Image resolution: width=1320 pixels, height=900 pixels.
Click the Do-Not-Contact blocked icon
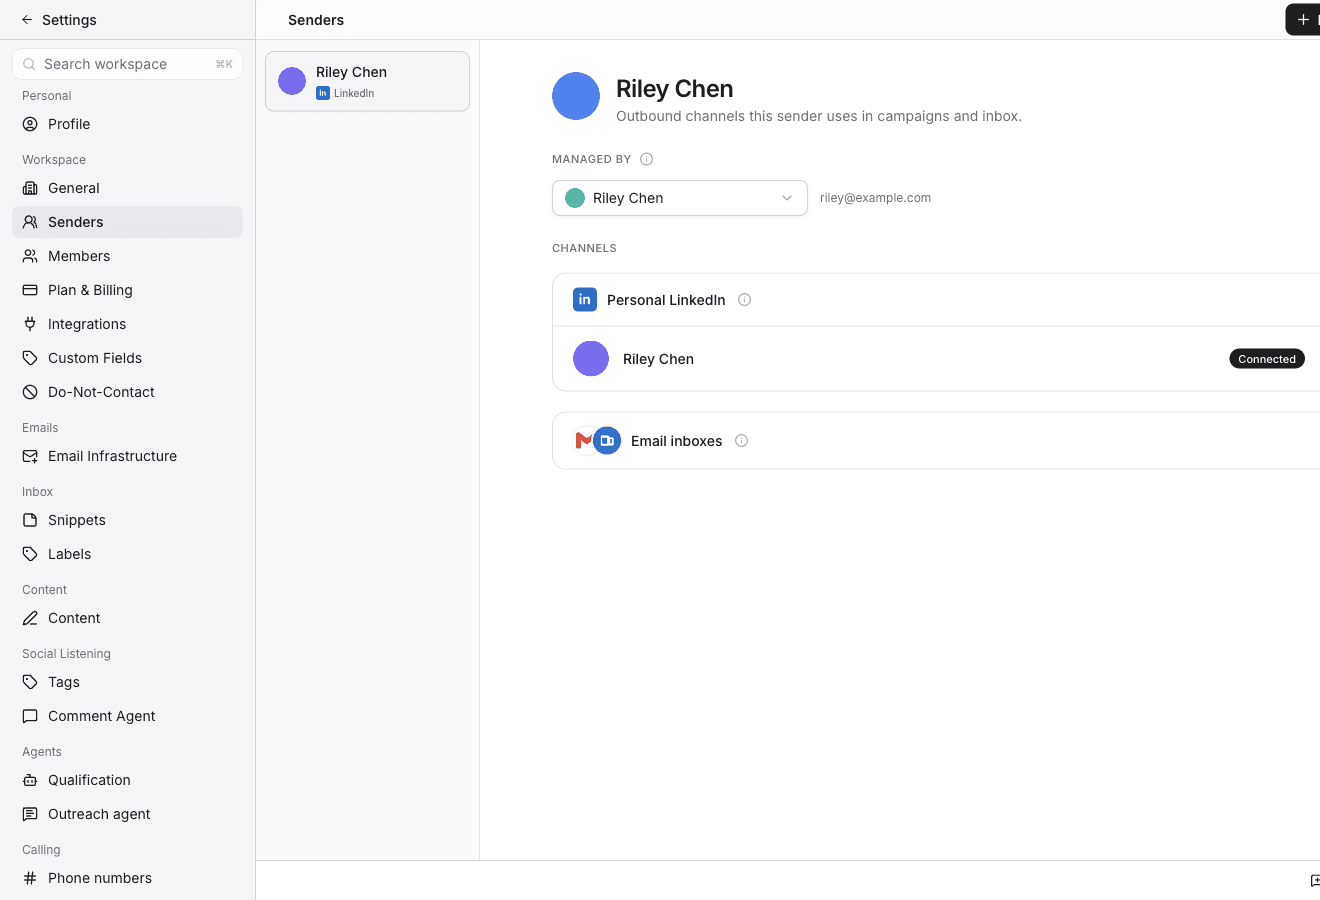tap(30, 392)
